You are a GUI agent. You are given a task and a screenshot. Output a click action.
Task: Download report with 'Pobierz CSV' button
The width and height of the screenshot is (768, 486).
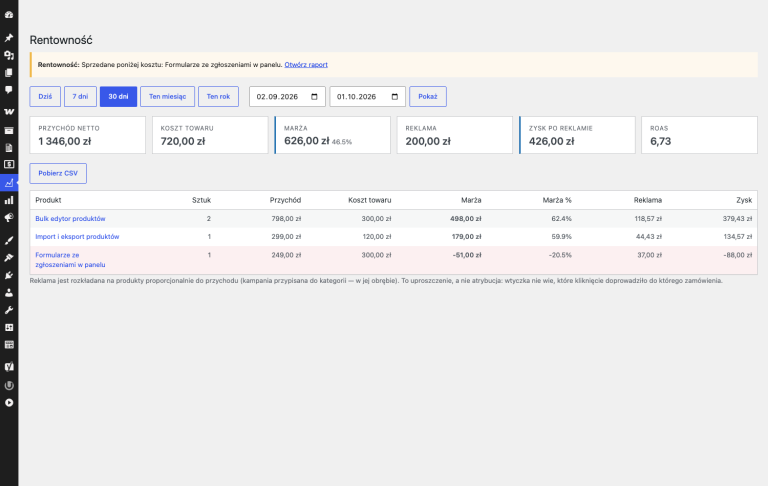tap(58, 173)
